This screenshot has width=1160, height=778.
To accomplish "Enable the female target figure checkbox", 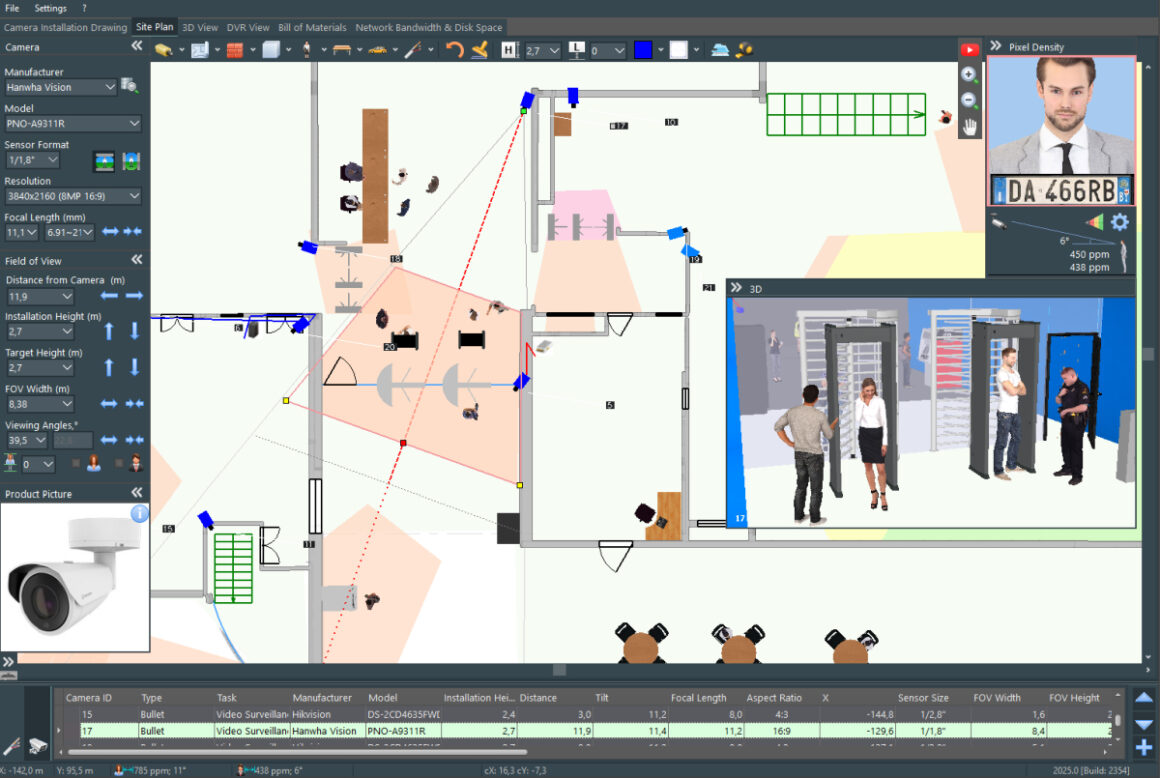I will click(x=76, y=462).
